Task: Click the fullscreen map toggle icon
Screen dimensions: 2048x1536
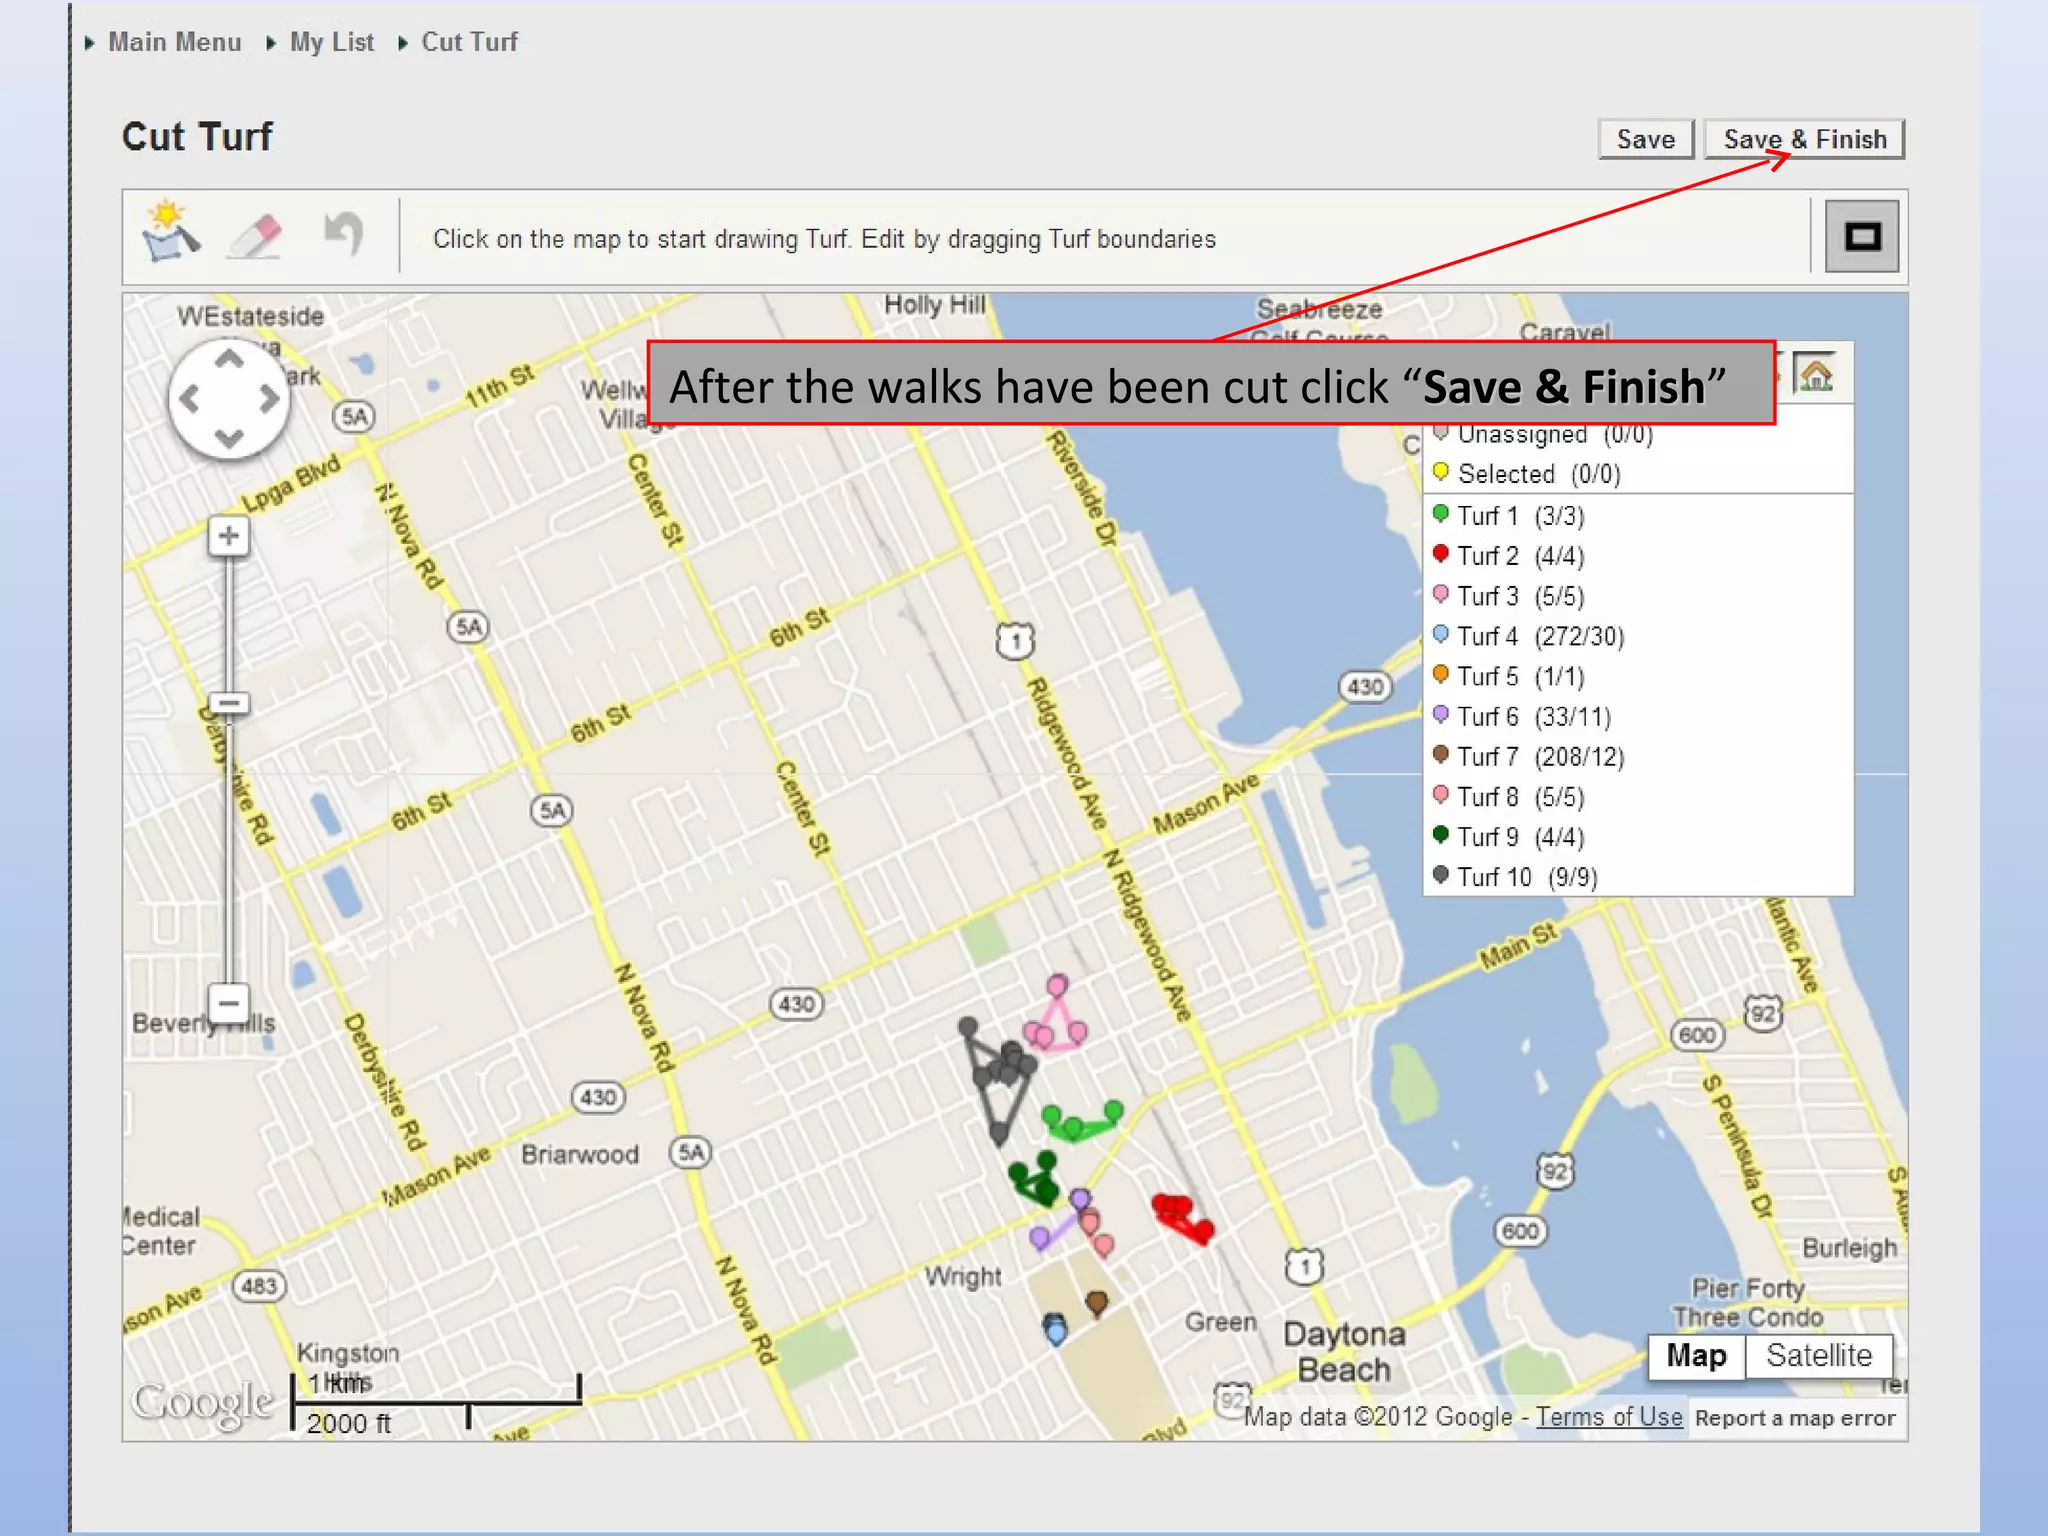Action: (1861, 237)
